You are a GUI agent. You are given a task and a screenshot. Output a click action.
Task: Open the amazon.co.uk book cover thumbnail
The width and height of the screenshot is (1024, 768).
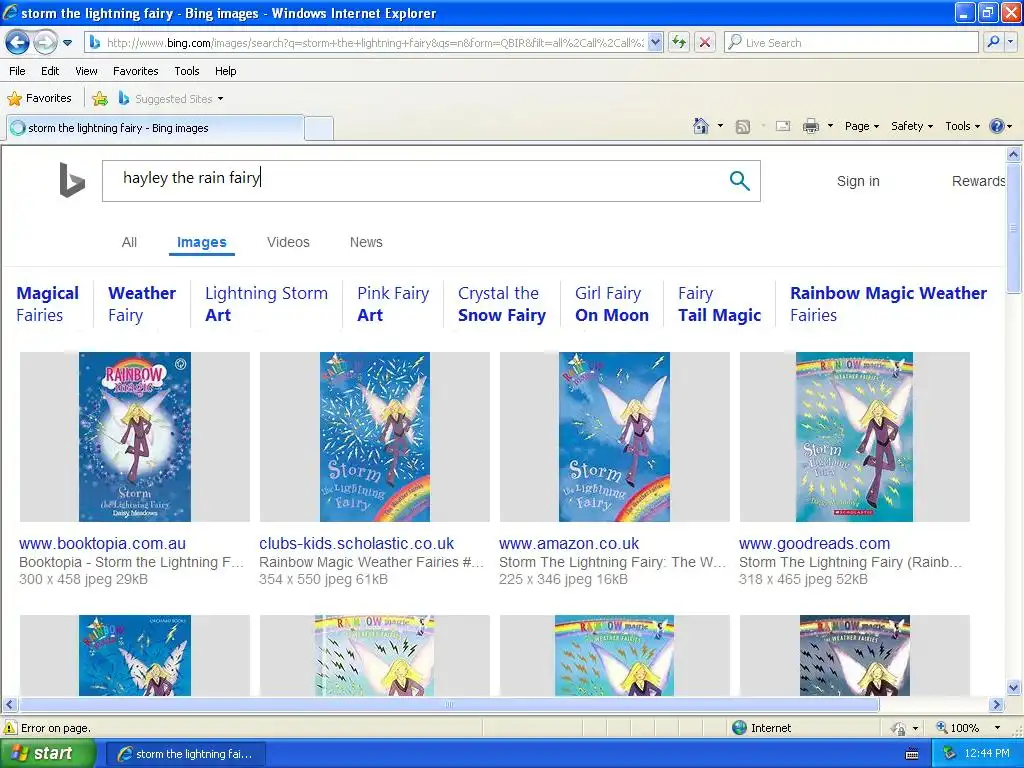pos(615,437)
